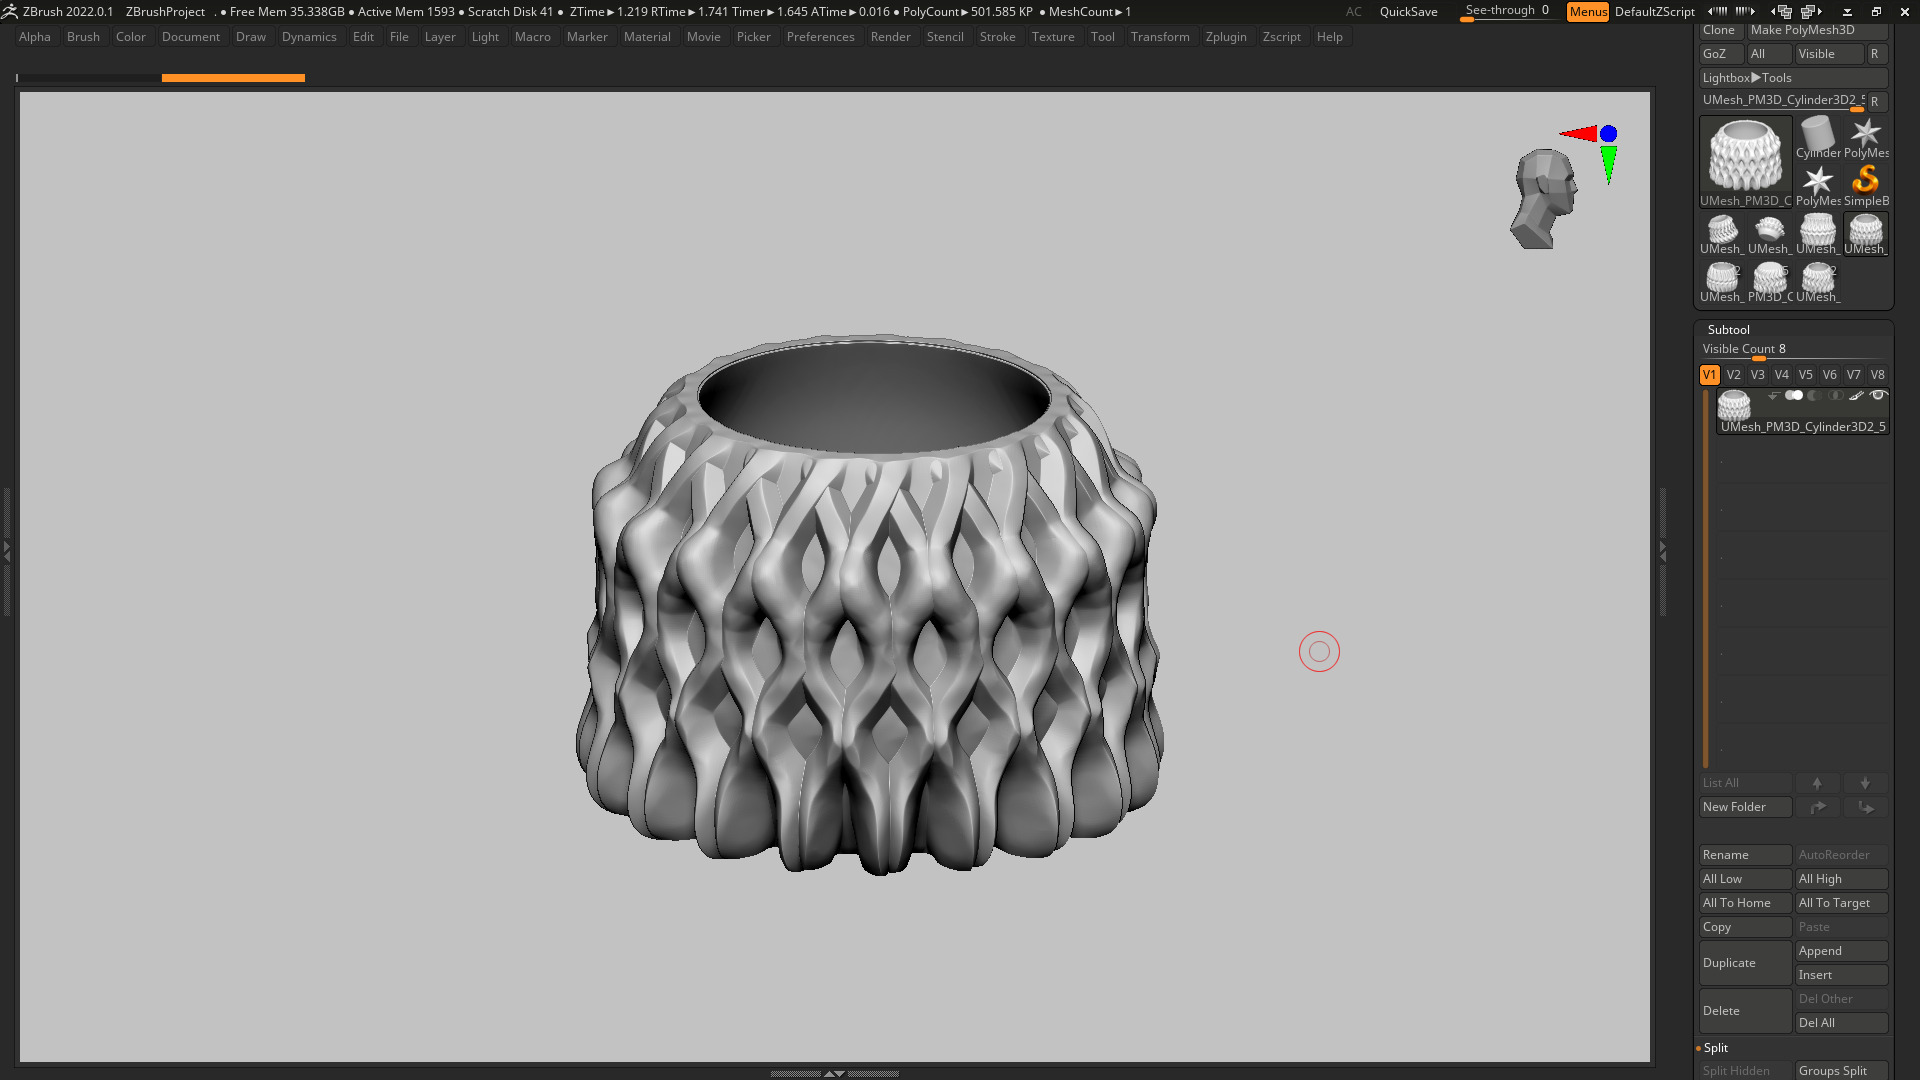
Task: Toggle the subtool polypaint brush icon
Action: point(1856,396)
